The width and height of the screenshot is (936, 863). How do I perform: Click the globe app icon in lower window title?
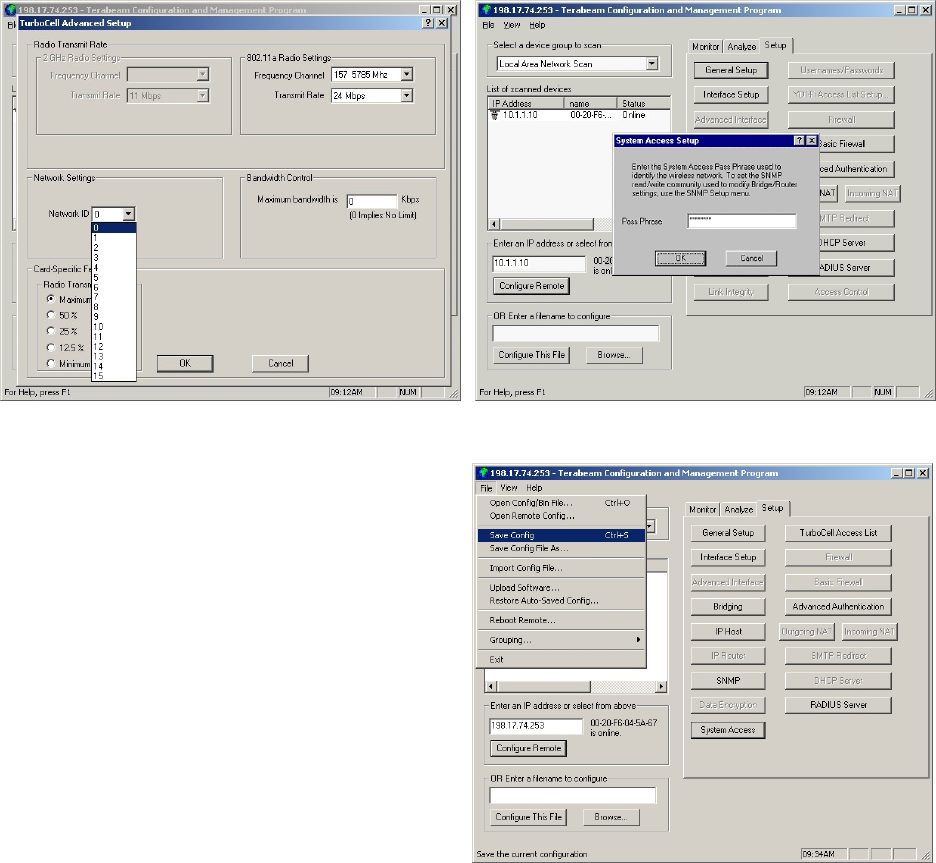[x=483, y=473]
